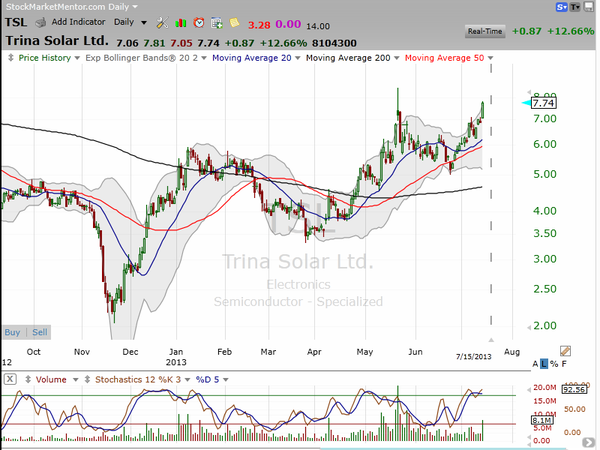Click the 20.0M volume axis label
The height and width of the screenshot is (450, 600).
pyautogui.click(x=545, y=388)
